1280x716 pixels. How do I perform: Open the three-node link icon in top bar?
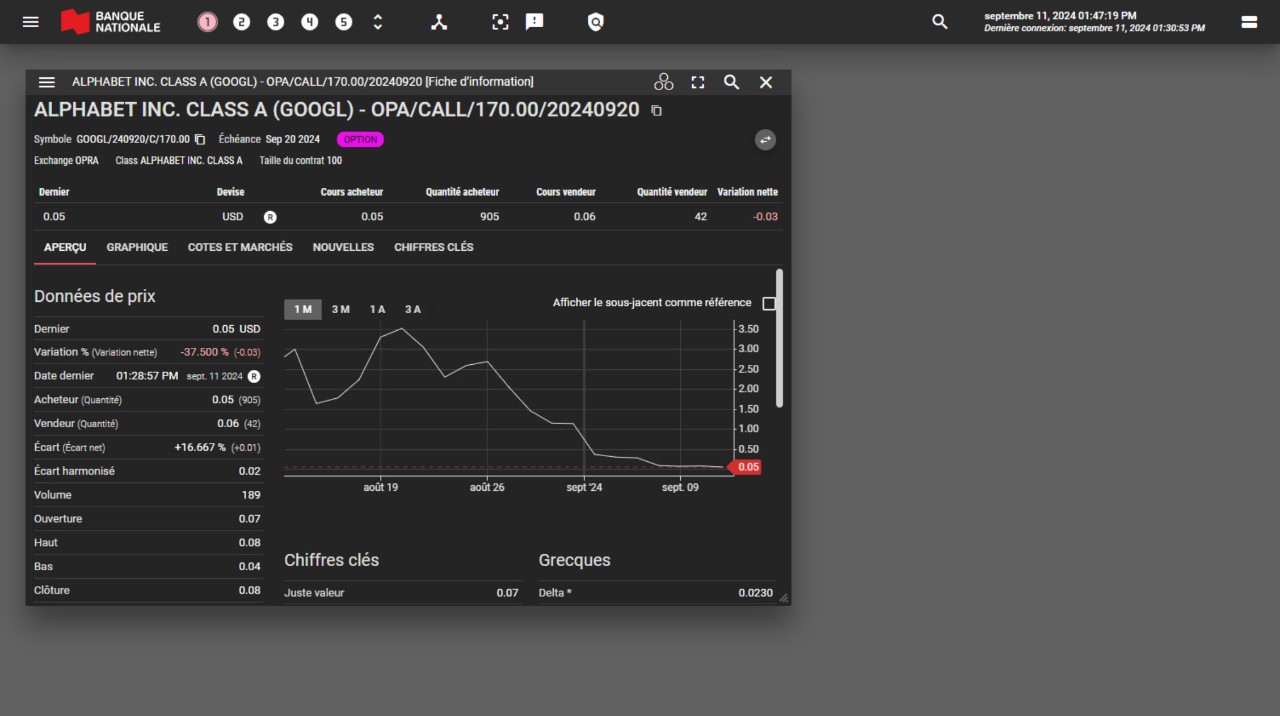tap(439, 21)
